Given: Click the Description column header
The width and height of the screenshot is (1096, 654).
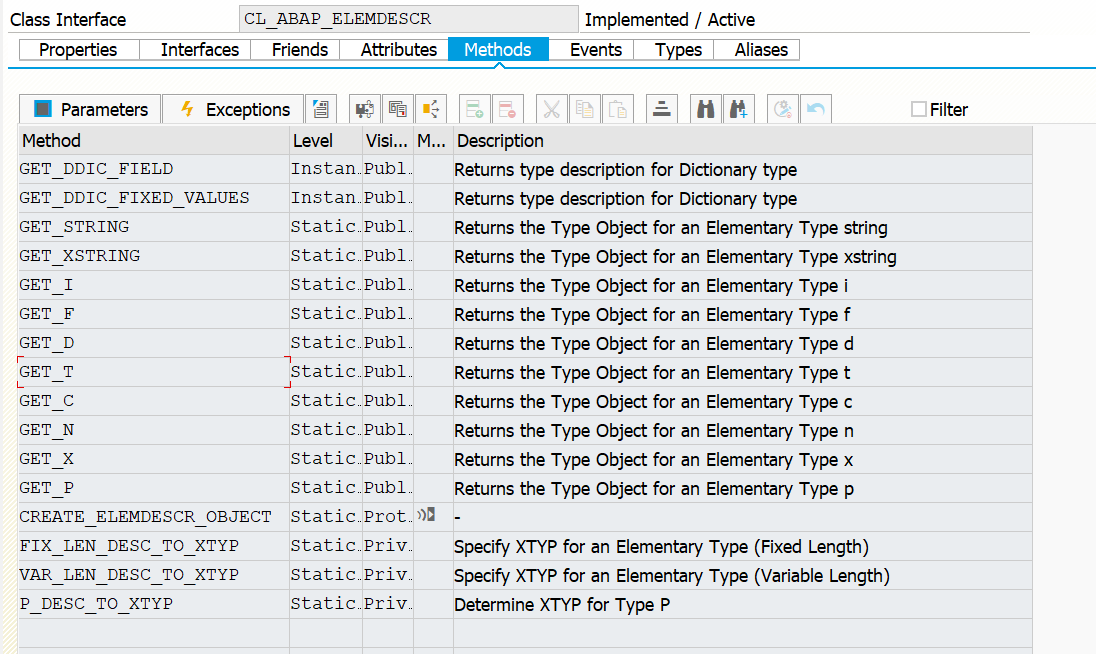Looking at the screenshot, I should (x=742, y=140).
